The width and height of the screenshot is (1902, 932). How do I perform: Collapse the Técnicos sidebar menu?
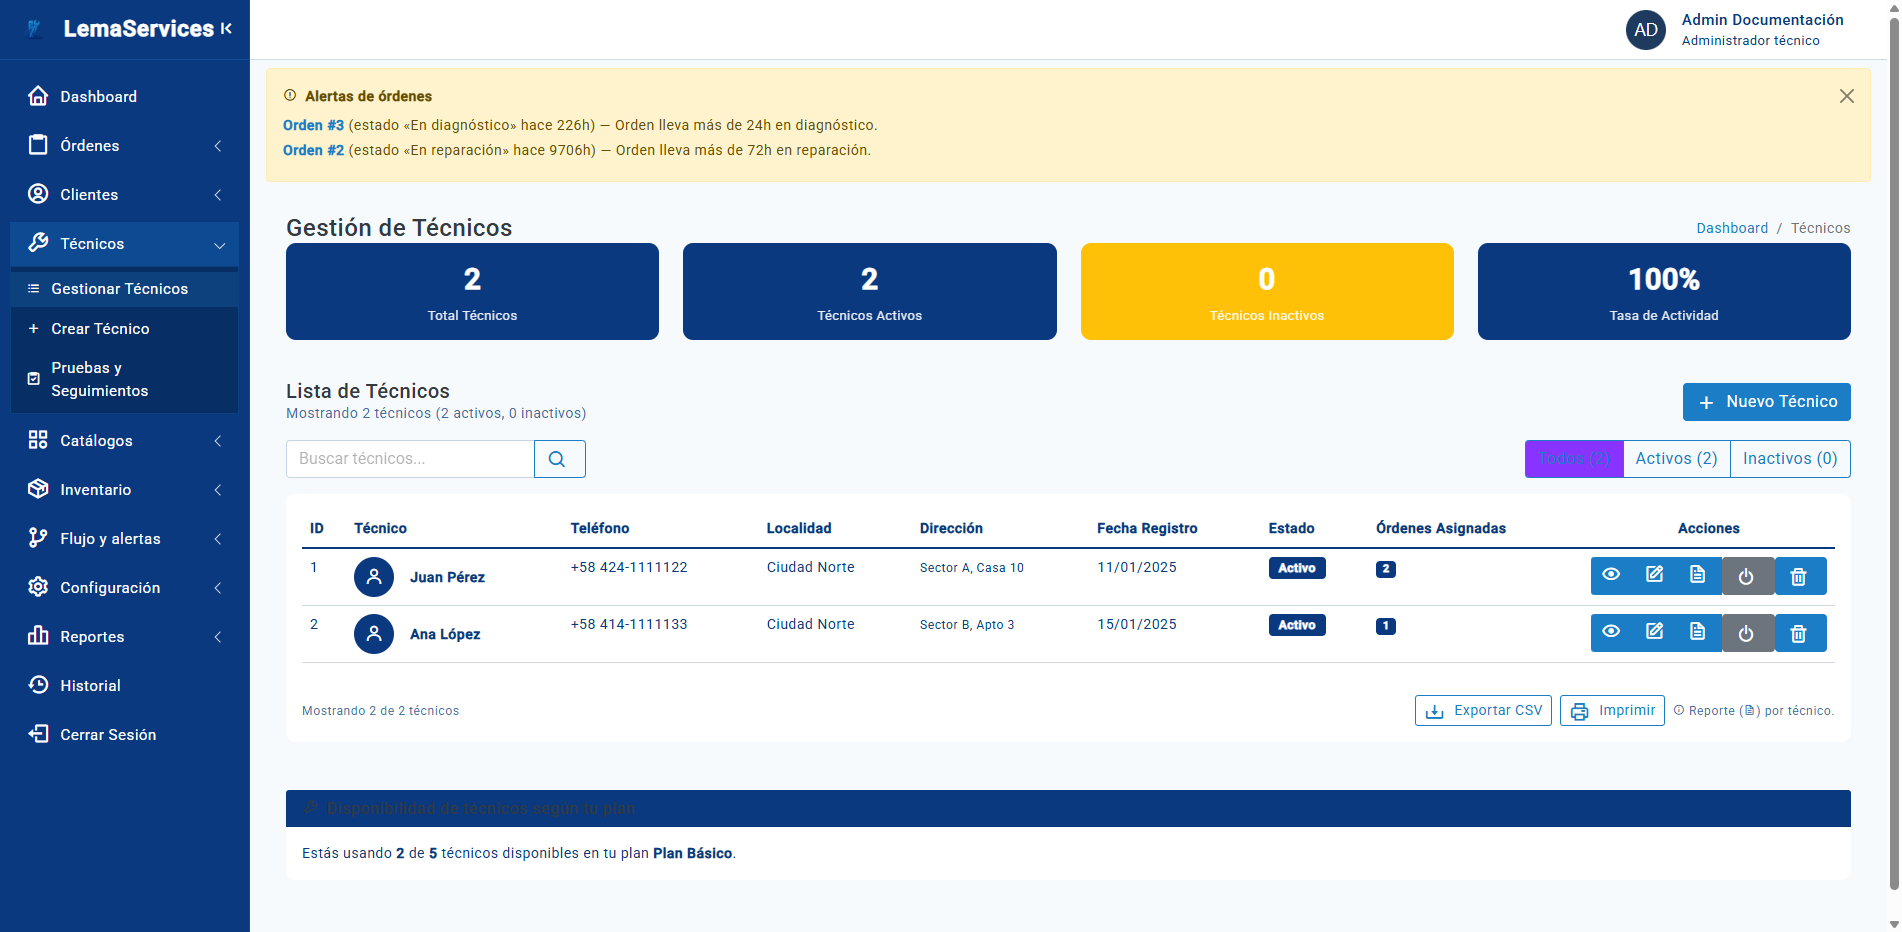[124, 244]
